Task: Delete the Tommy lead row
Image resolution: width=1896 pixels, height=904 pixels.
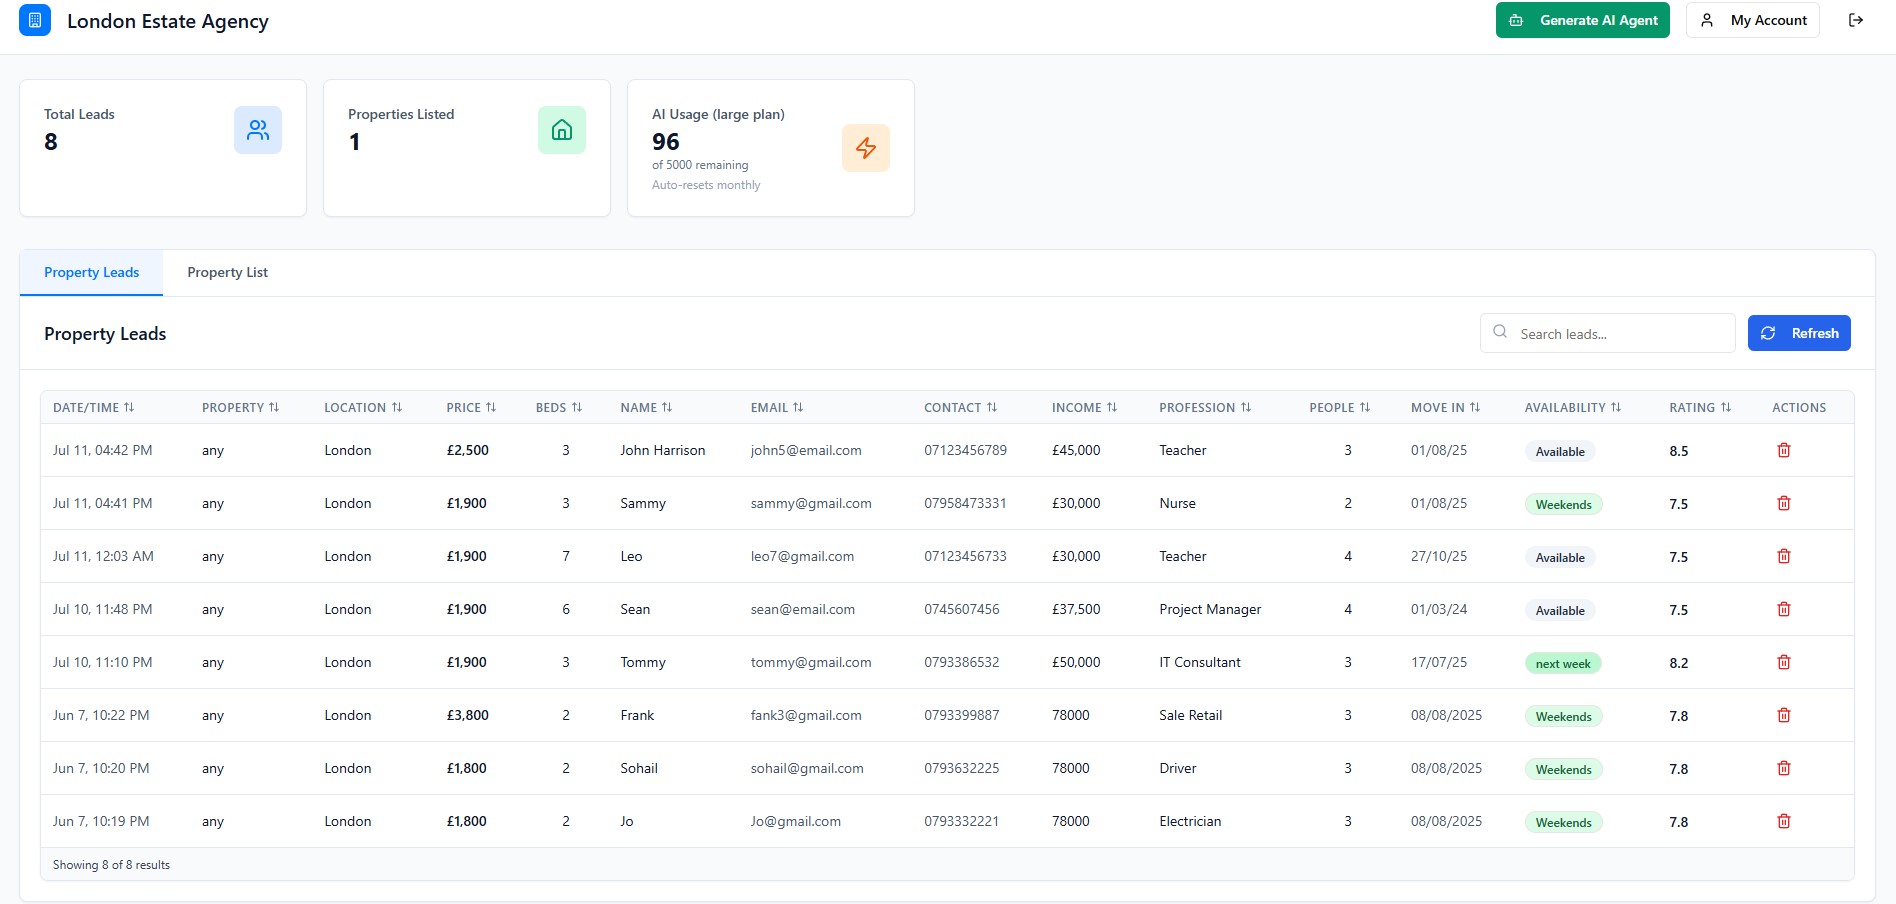Action: click(x=1784, y=662)
